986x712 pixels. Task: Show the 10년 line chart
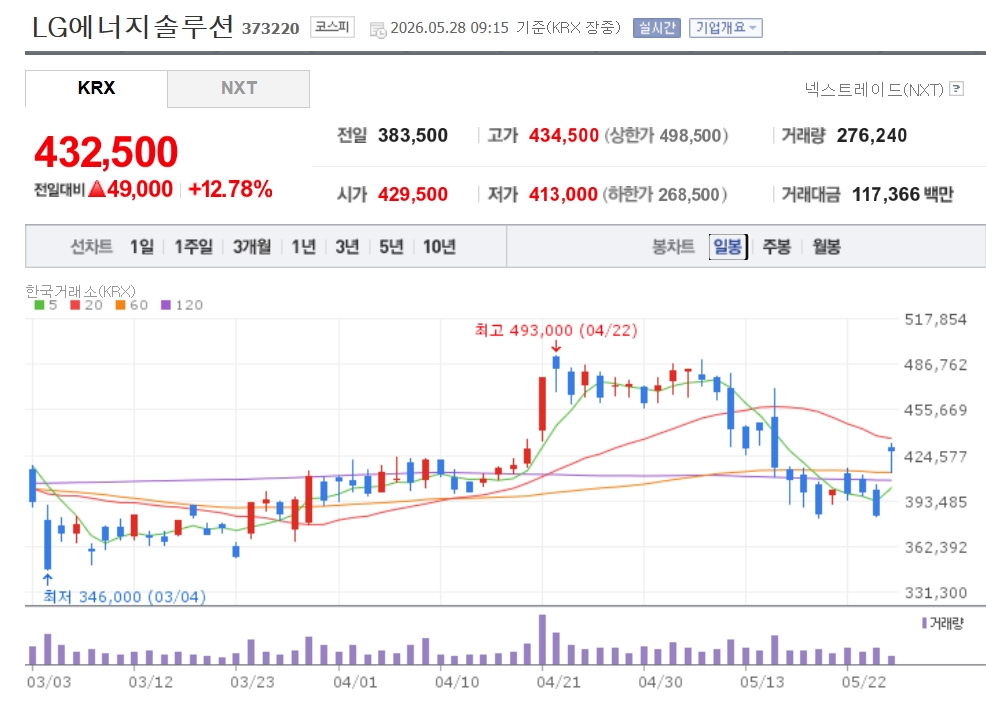(439, 247)
